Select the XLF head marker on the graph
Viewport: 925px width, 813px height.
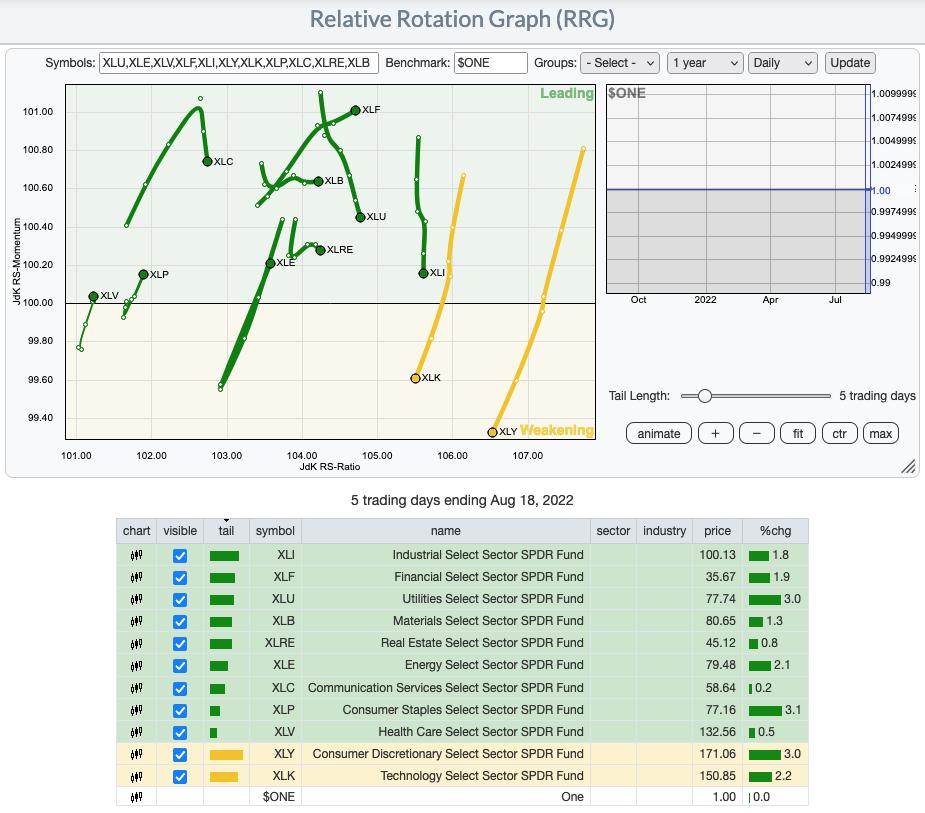[355, 110]
